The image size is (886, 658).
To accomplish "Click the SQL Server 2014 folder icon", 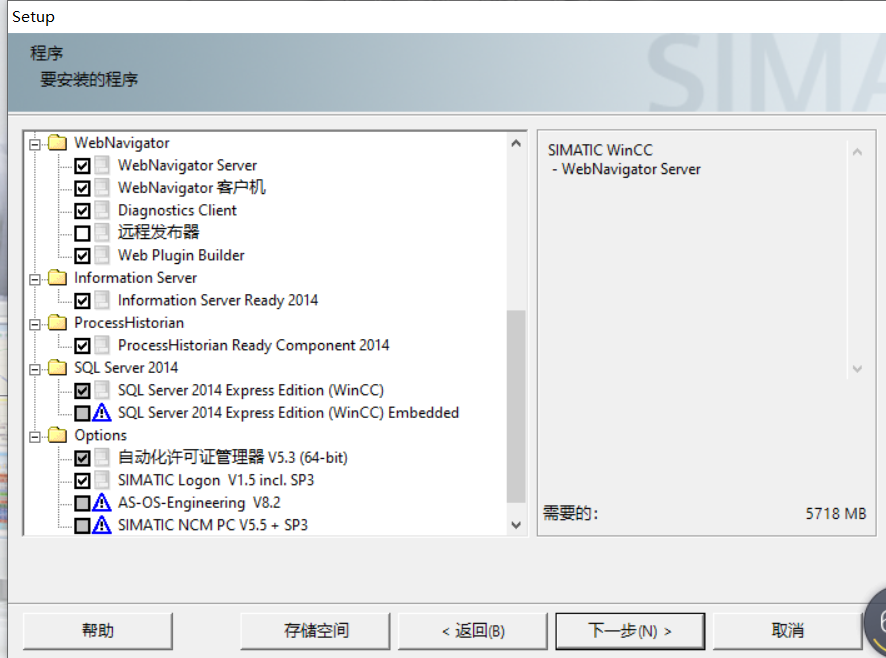I will [56, 367].
